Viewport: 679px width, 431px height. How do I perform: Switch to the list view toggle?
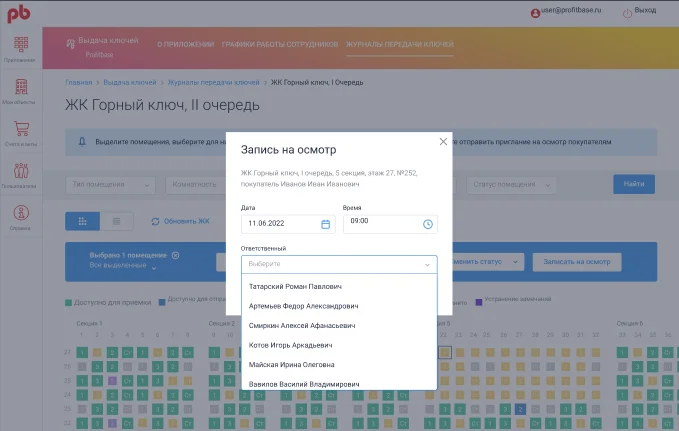click(x=116, y=221)
